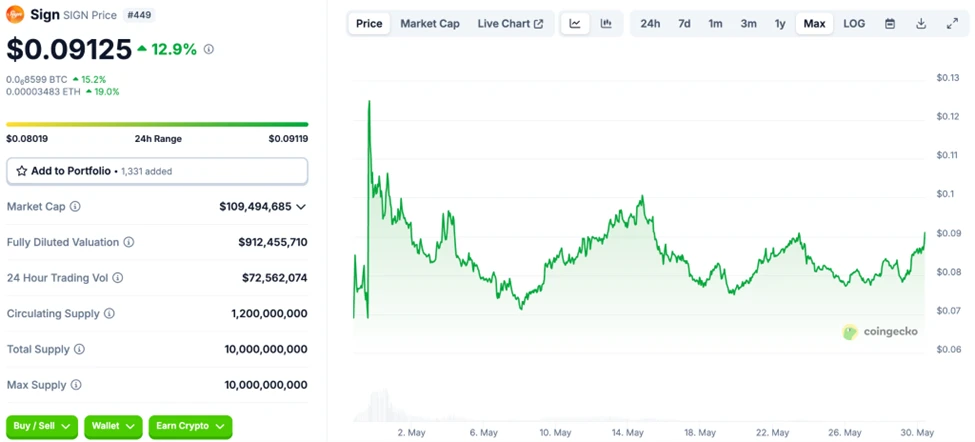Expand chart to fullscreen
This screenshot has height=442, width=975.
[x=952, y=24]
